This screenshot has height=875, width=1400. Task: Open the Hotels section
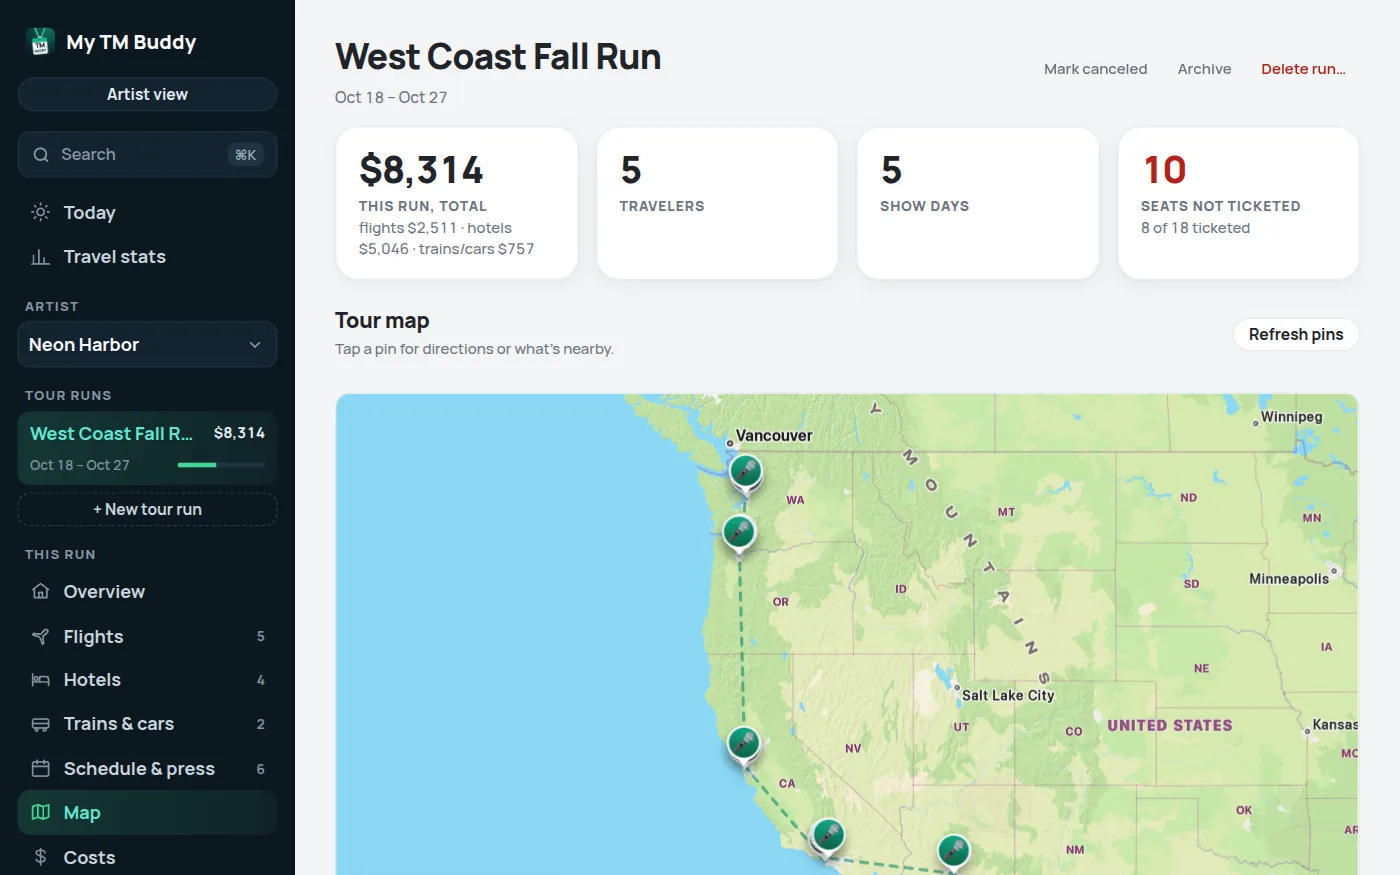pyautogui.click(x=147, y=680)
